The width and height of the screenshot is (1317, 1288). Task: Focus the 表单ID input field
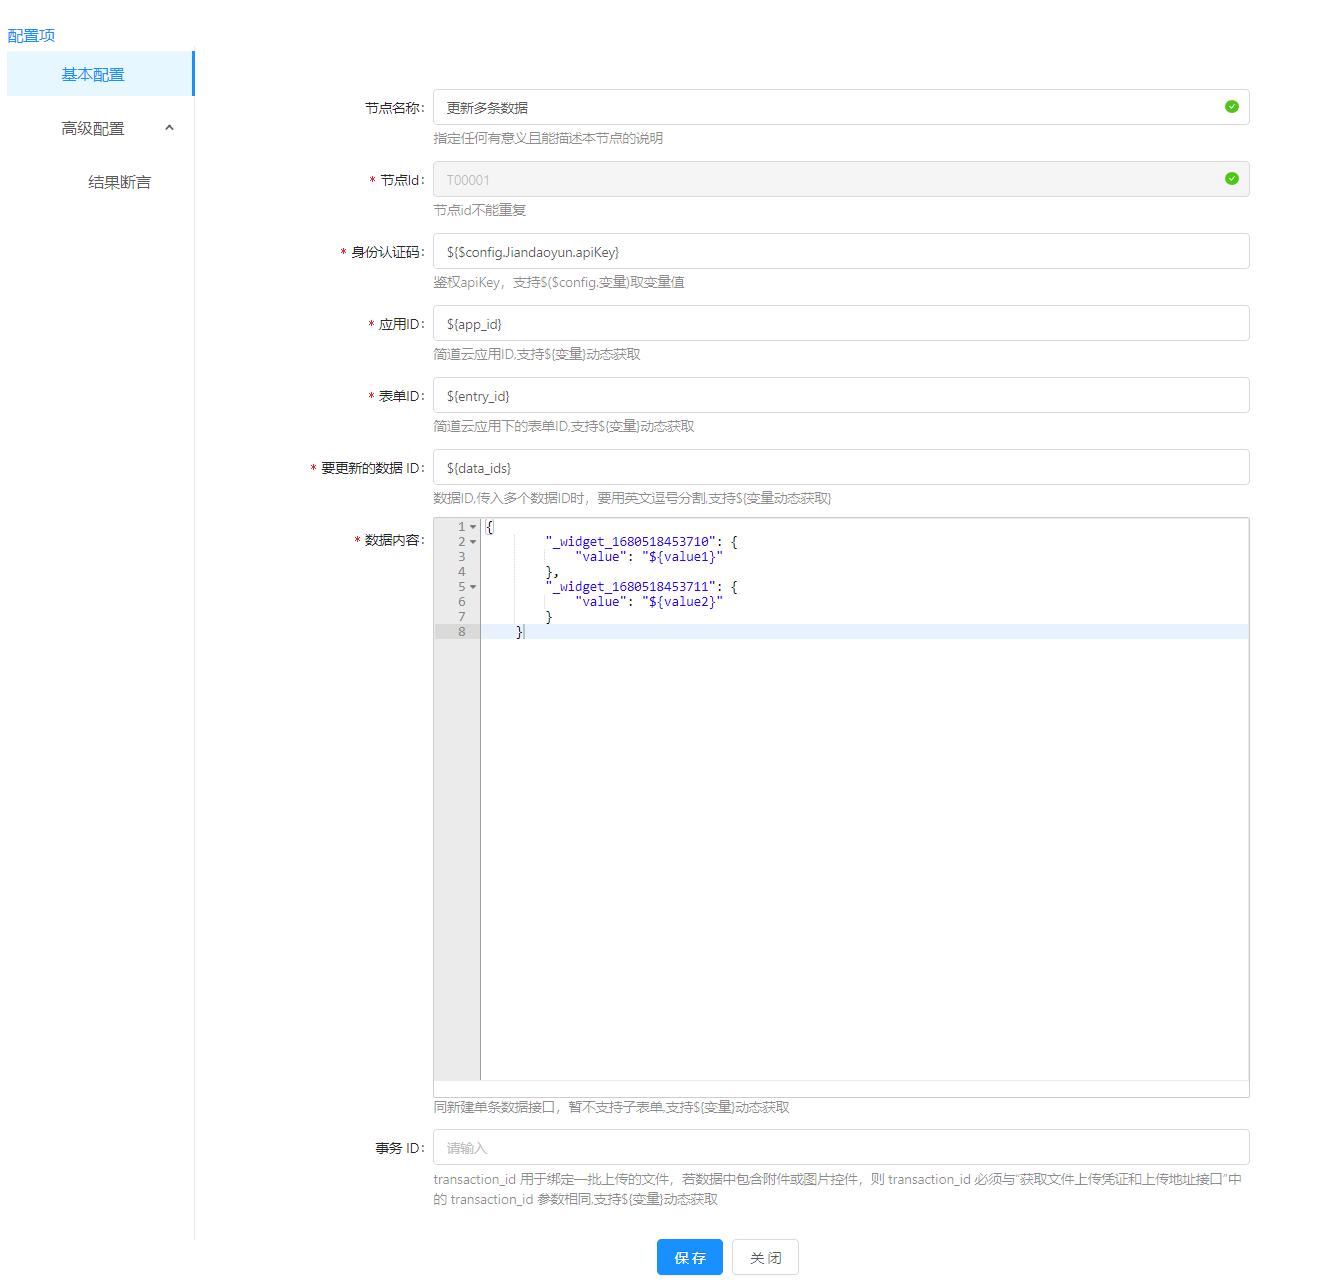point(841,395)
